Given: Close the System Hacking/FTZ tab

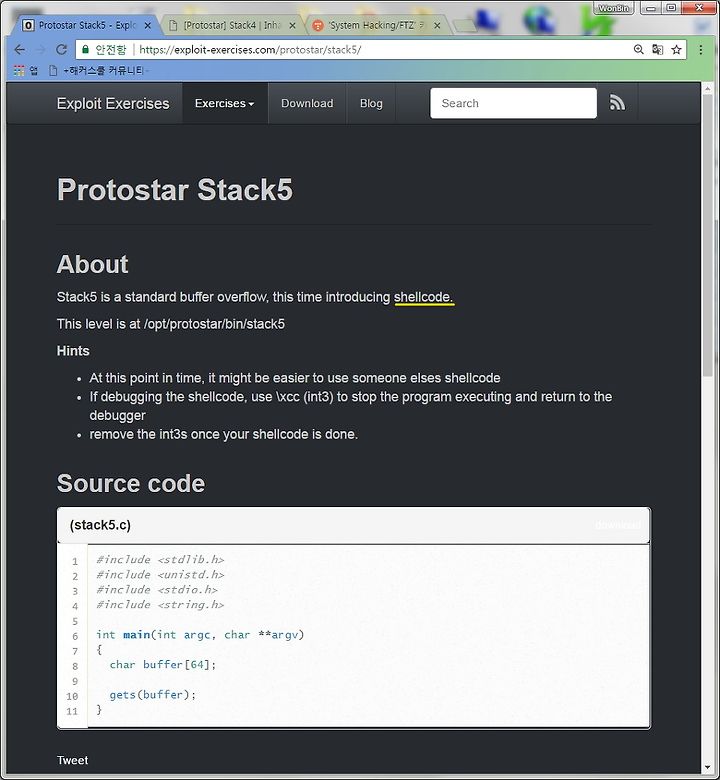Looking at the screenshot, I should click(437, 25).
